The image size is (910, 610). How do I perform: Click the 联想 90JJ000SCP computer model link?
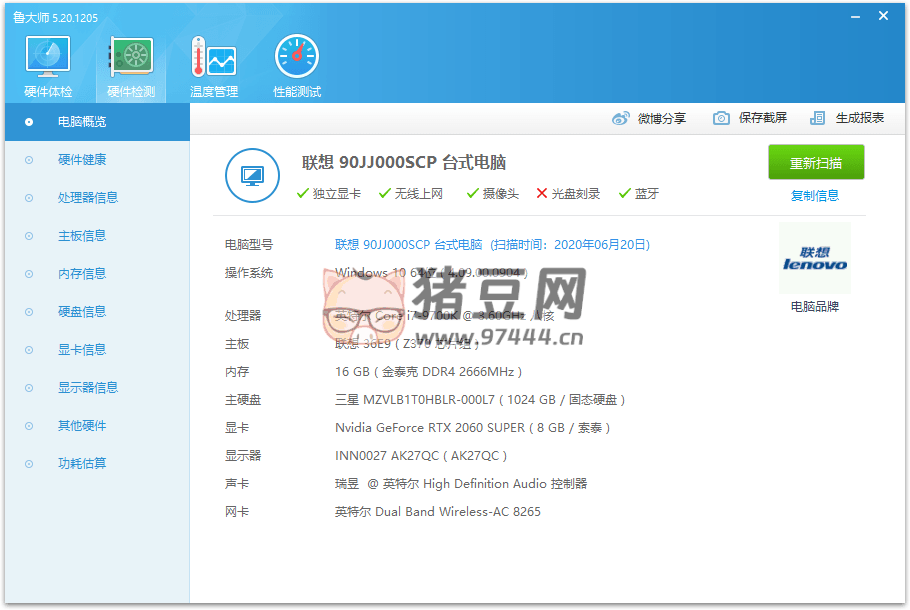pos(408,244)
